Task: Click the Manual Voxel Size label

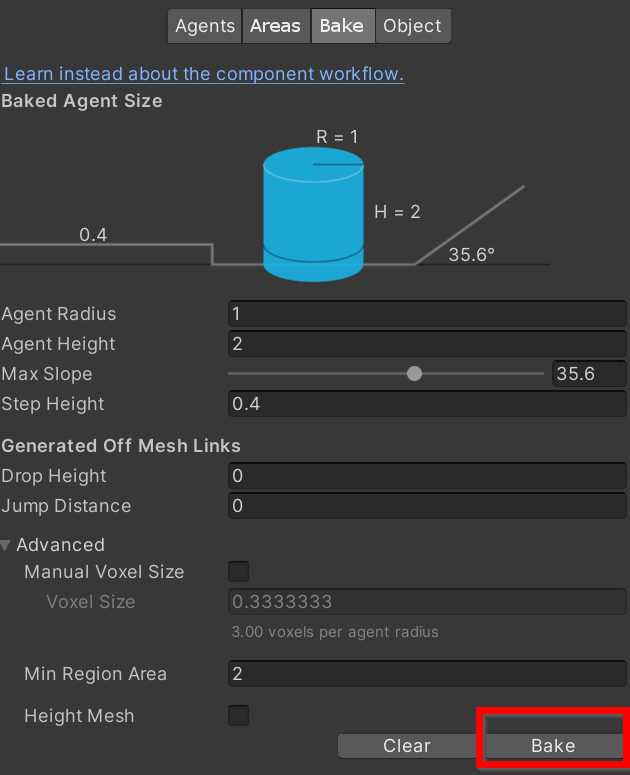Action: [104, 572]
